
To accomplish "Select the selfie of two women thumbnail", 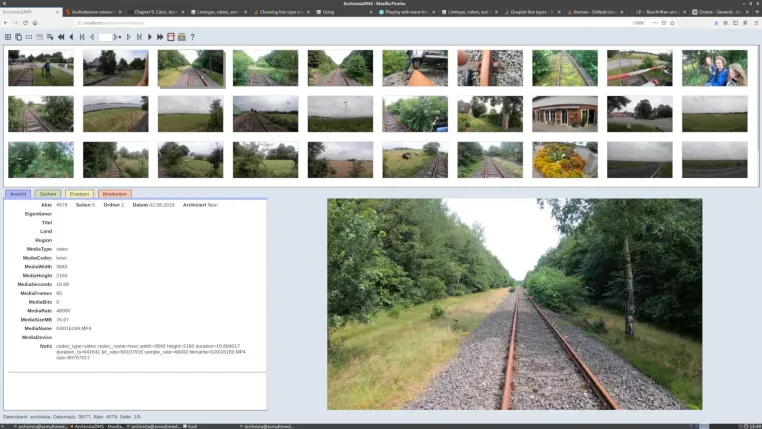I will (x=714, y=68).
